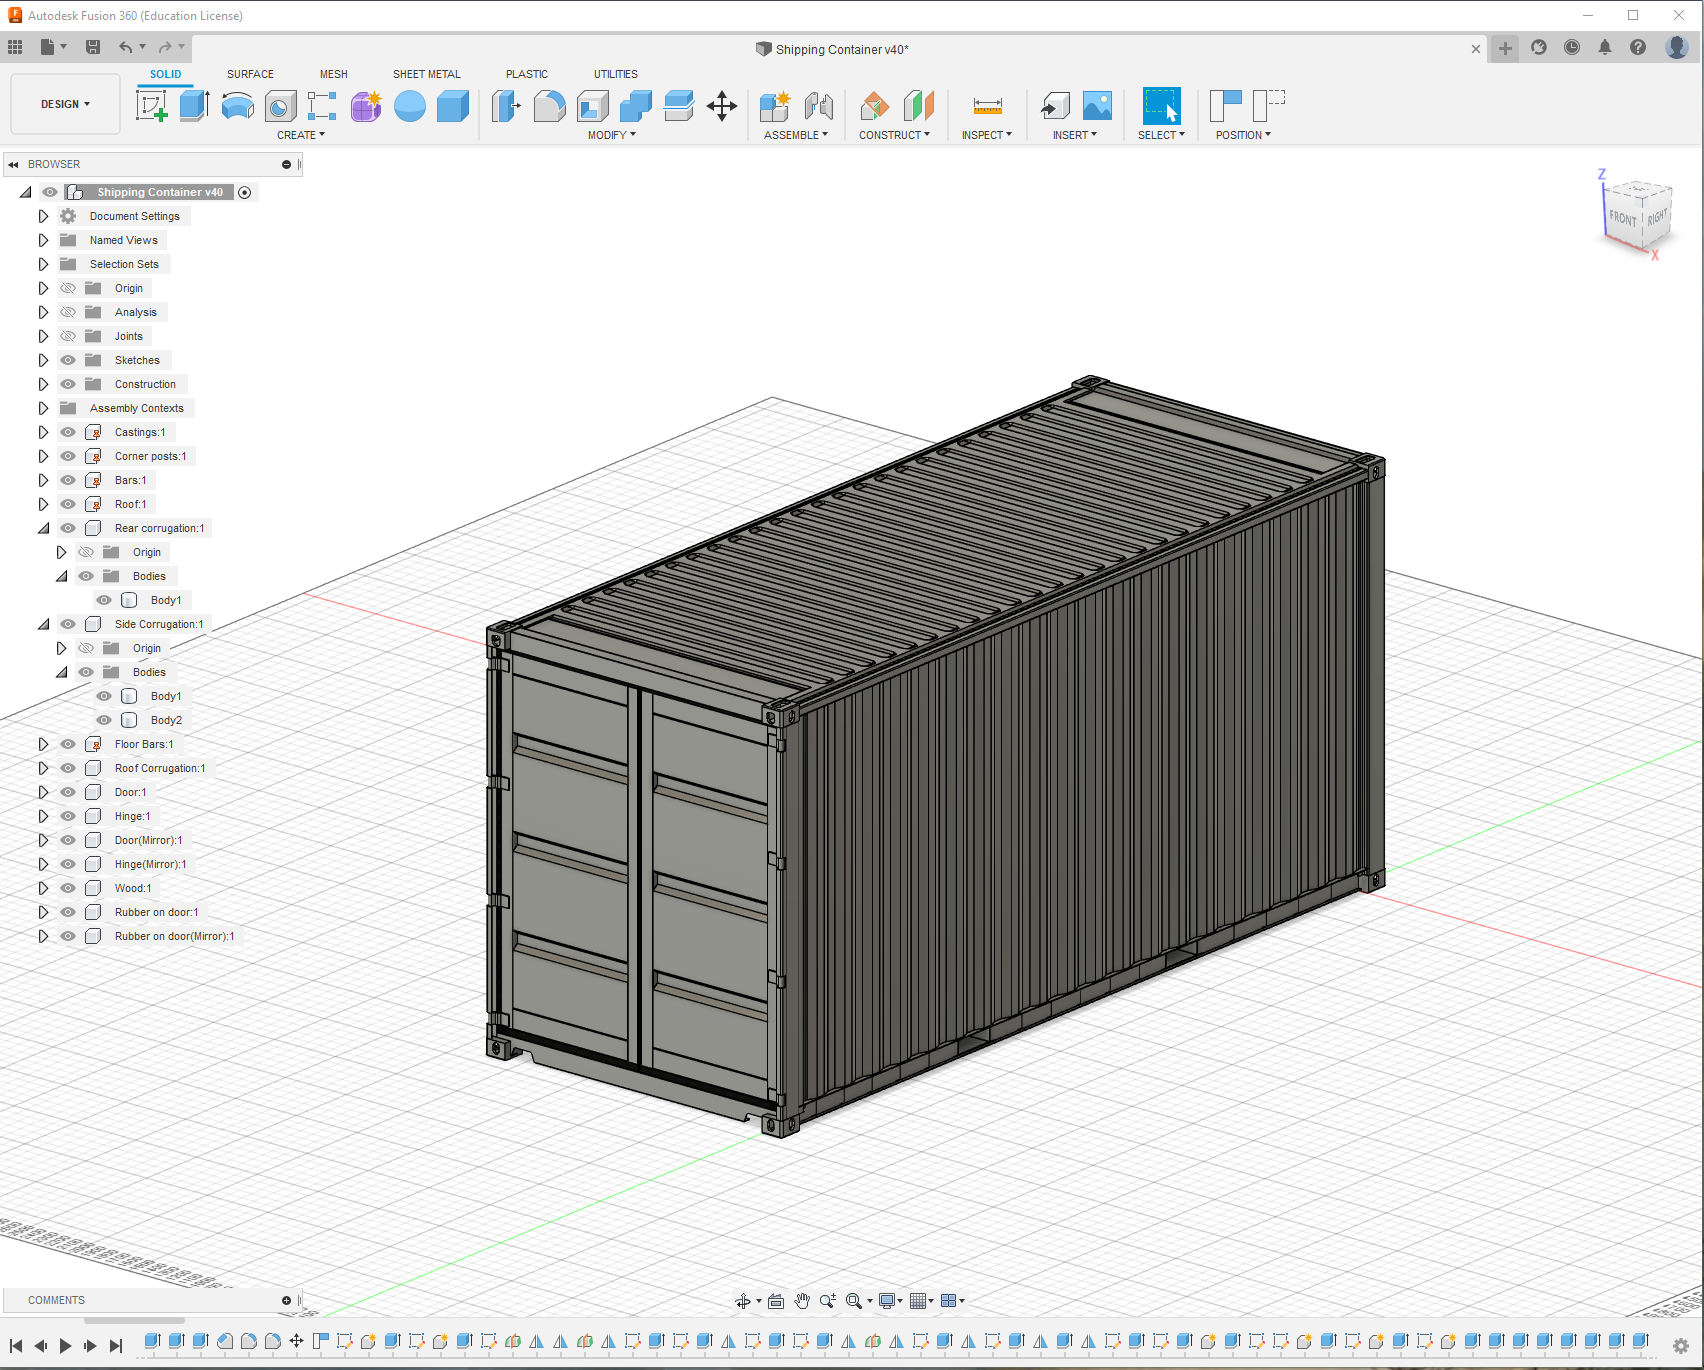Viewport: 1704px width, 1370px height.
Task: Open the Measure tool under Inspect
Action: [986, 105]
